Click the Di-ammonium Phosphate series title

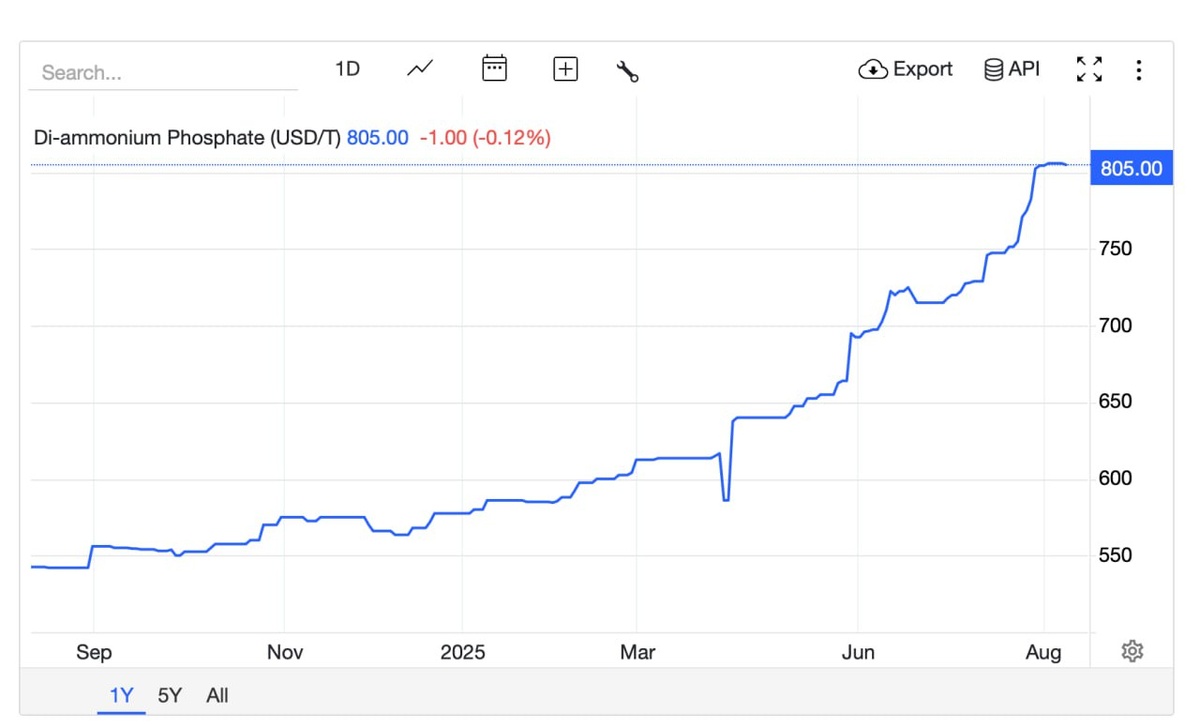(x=187, y=138)
